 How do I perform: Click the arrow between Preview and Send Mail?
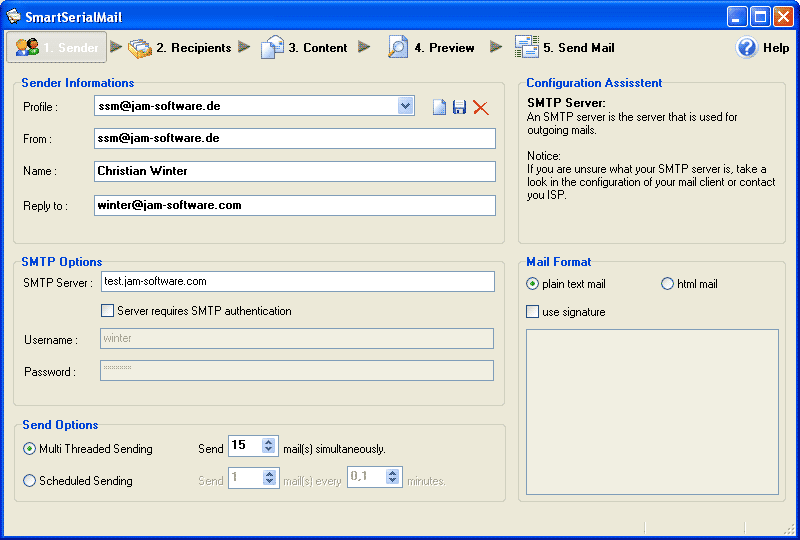tap(496, 47)
